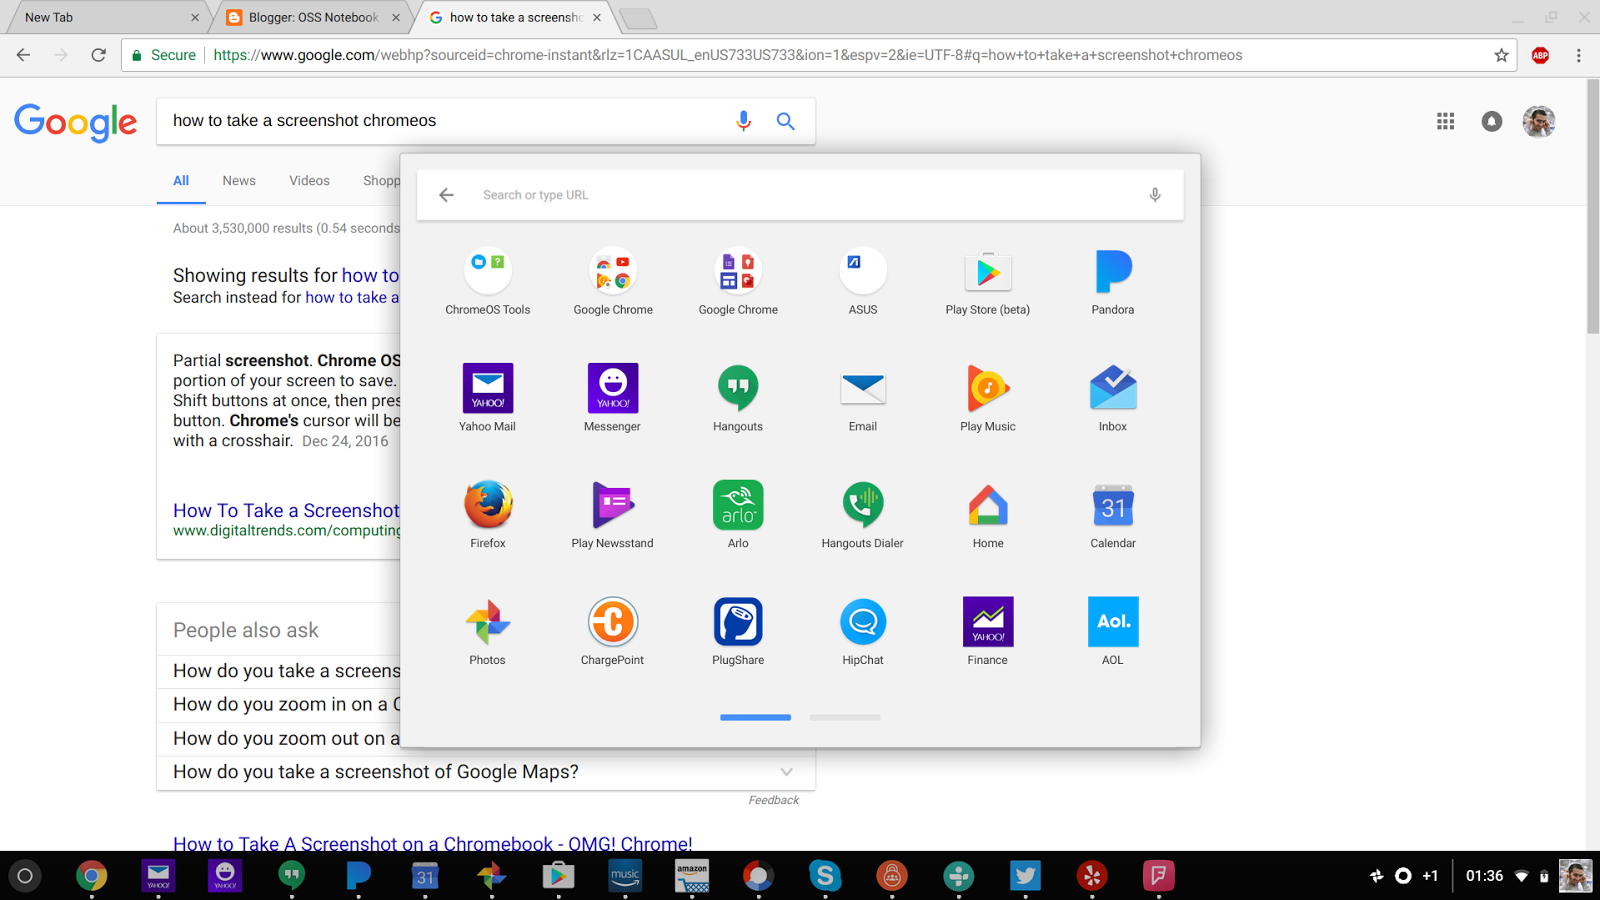Viewport: 1600px width, 900px height.
Task: Open the OMG! Chrome! Chromebook screenshot link
Action: coord(432,844)
